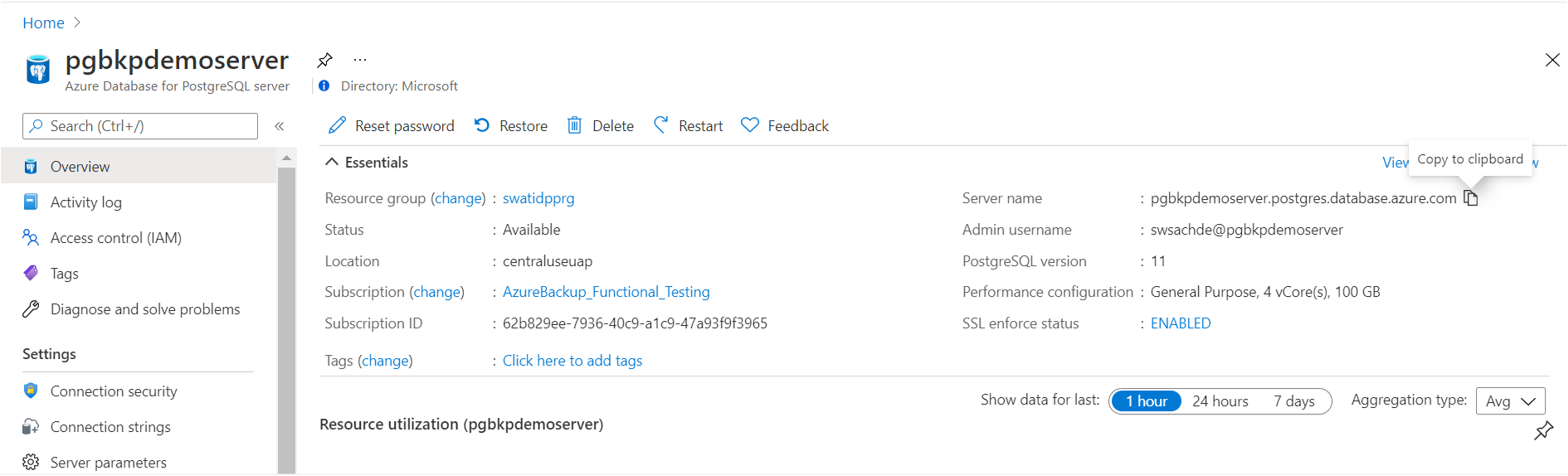Open Connection security settings

[x=113, y=391]
